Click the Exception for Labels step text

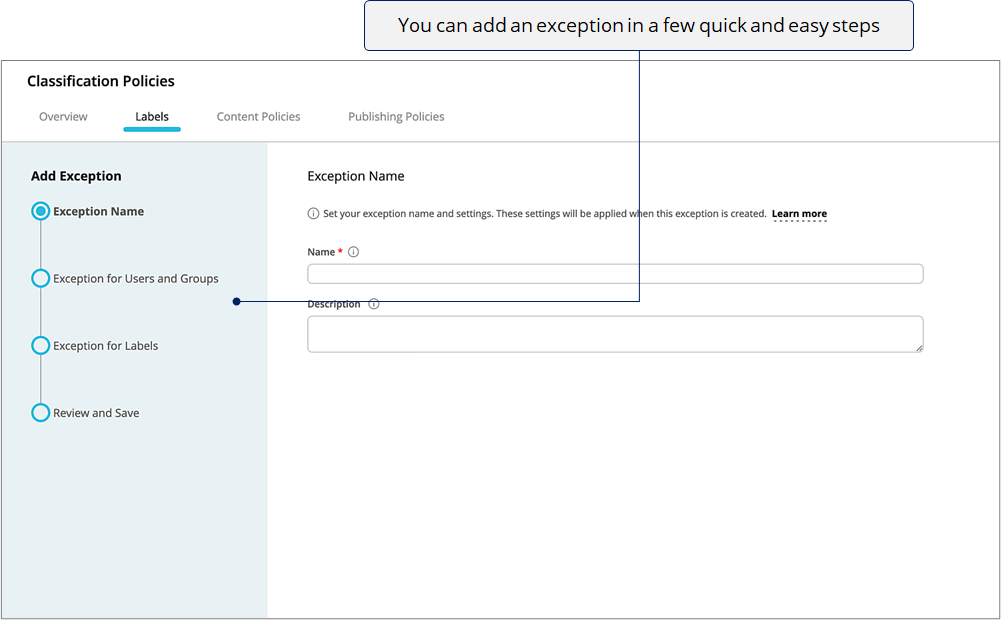(x=105, y=345)
